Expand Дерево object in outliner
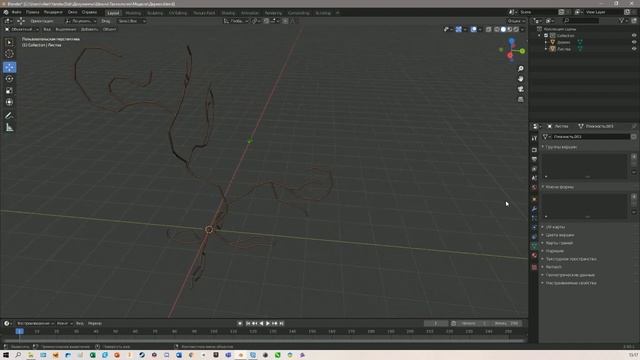This screenshot has height=360, width=640. [x=546, y=42]
